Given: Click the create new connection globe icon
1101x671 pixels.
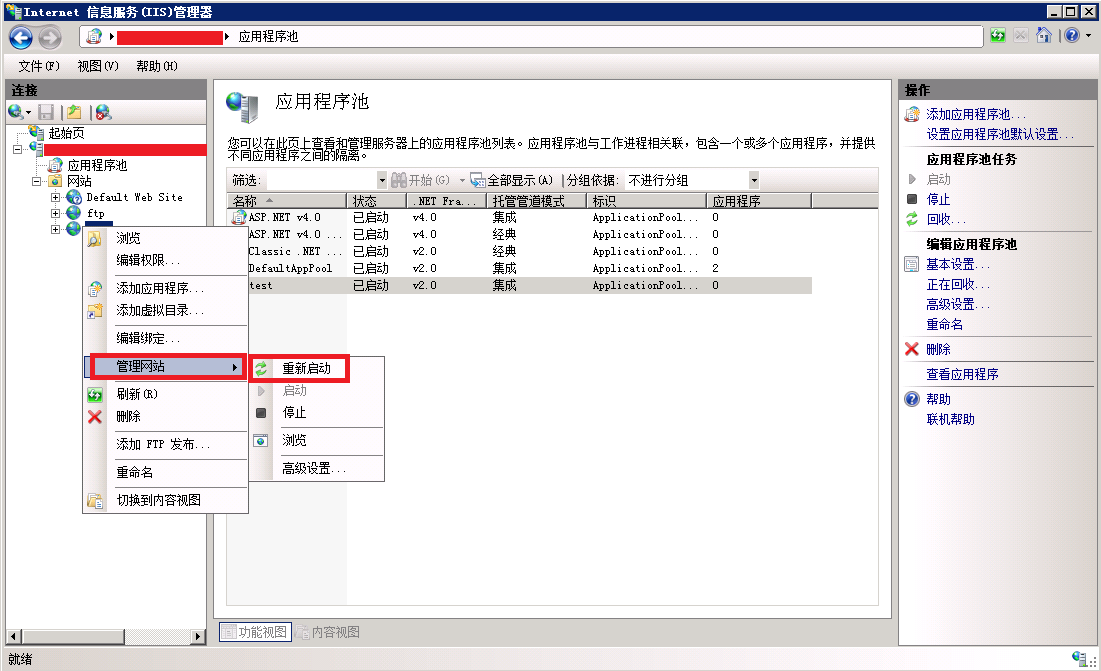Looking at the screenshot, I should (x=17, y=112).
